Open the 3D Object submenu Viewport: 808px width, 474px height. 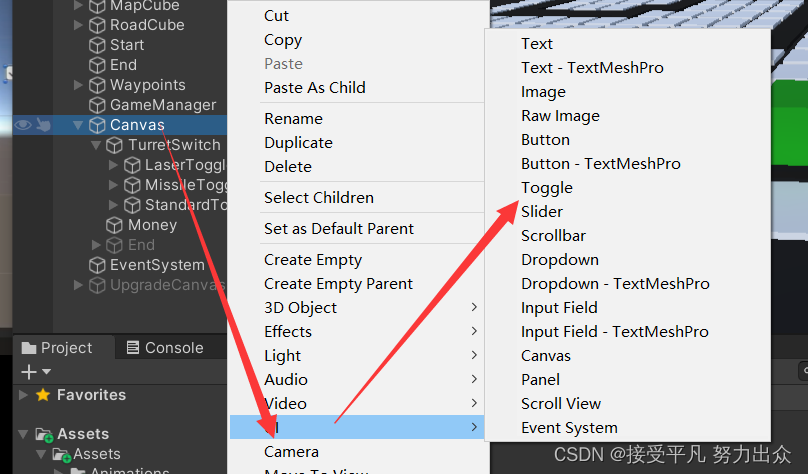pos(300,308)
